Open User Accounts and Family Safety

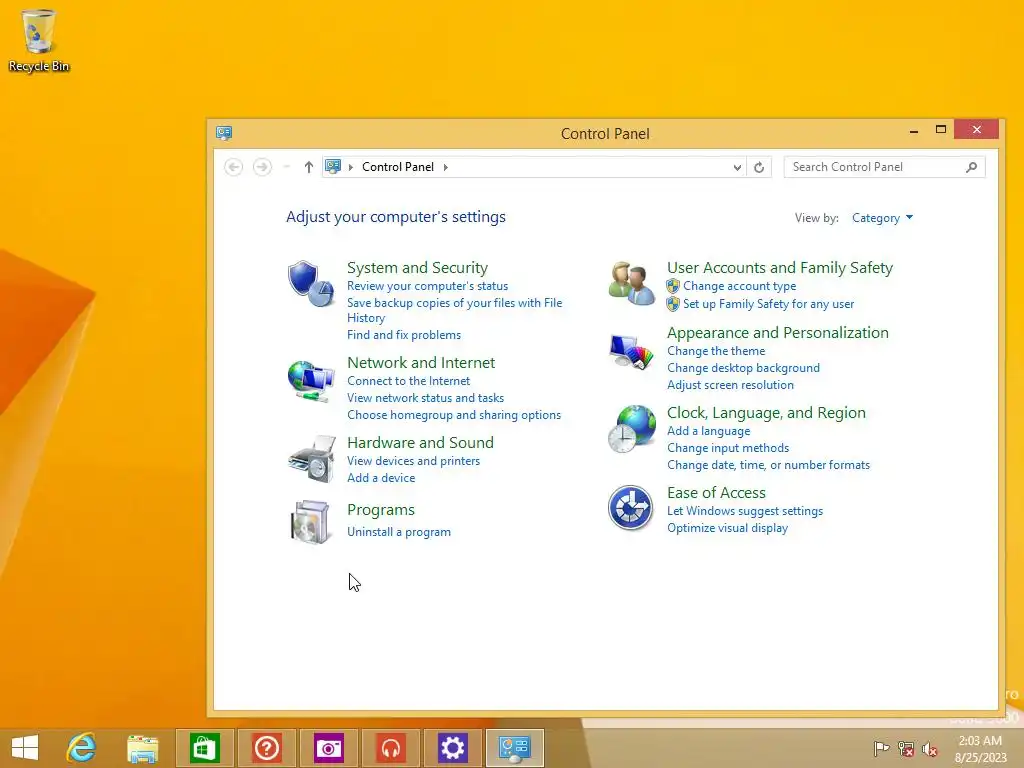click(780, 268)
